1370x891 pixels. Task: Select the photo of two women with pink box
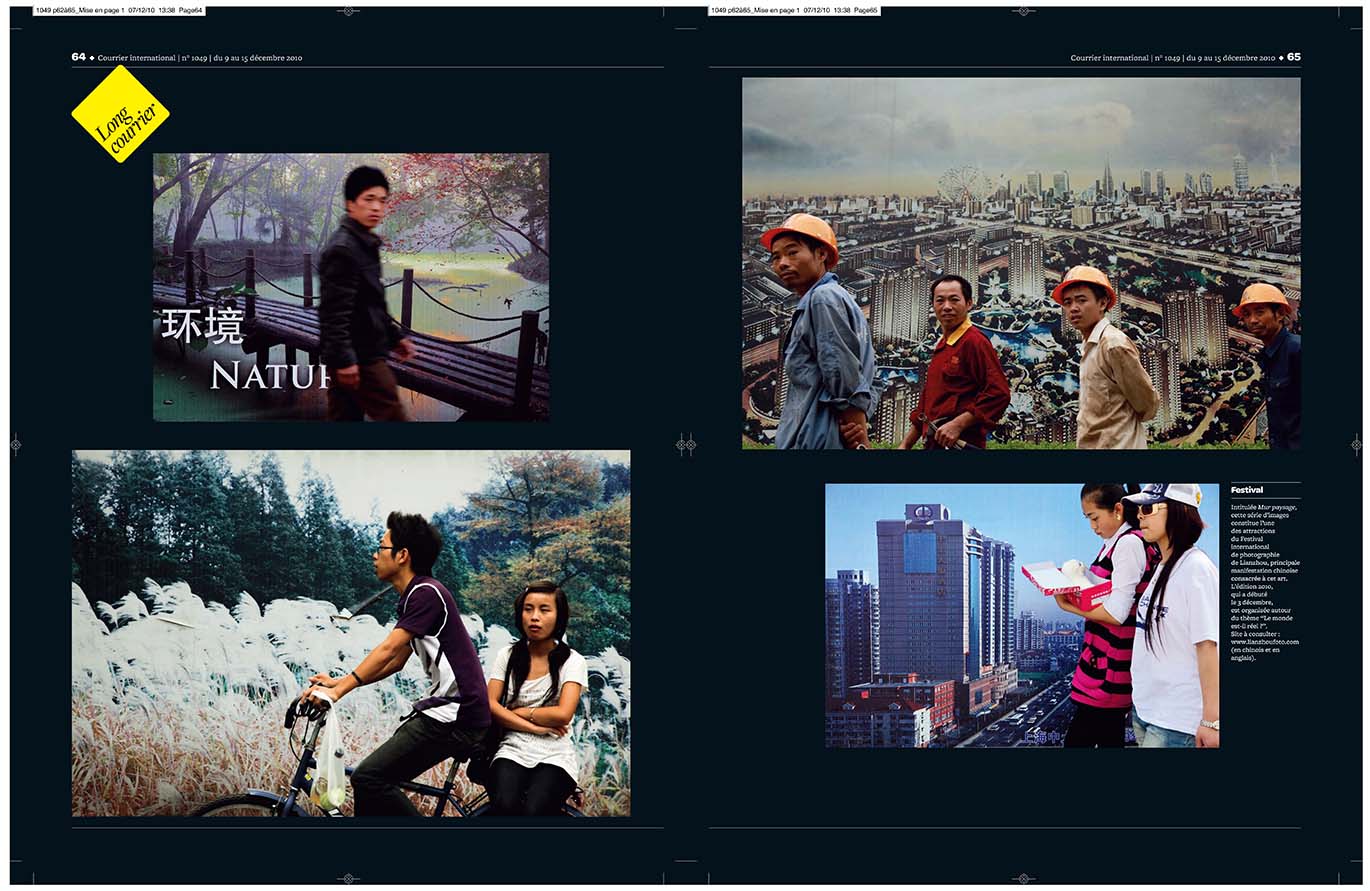(x=1021, y=616)
